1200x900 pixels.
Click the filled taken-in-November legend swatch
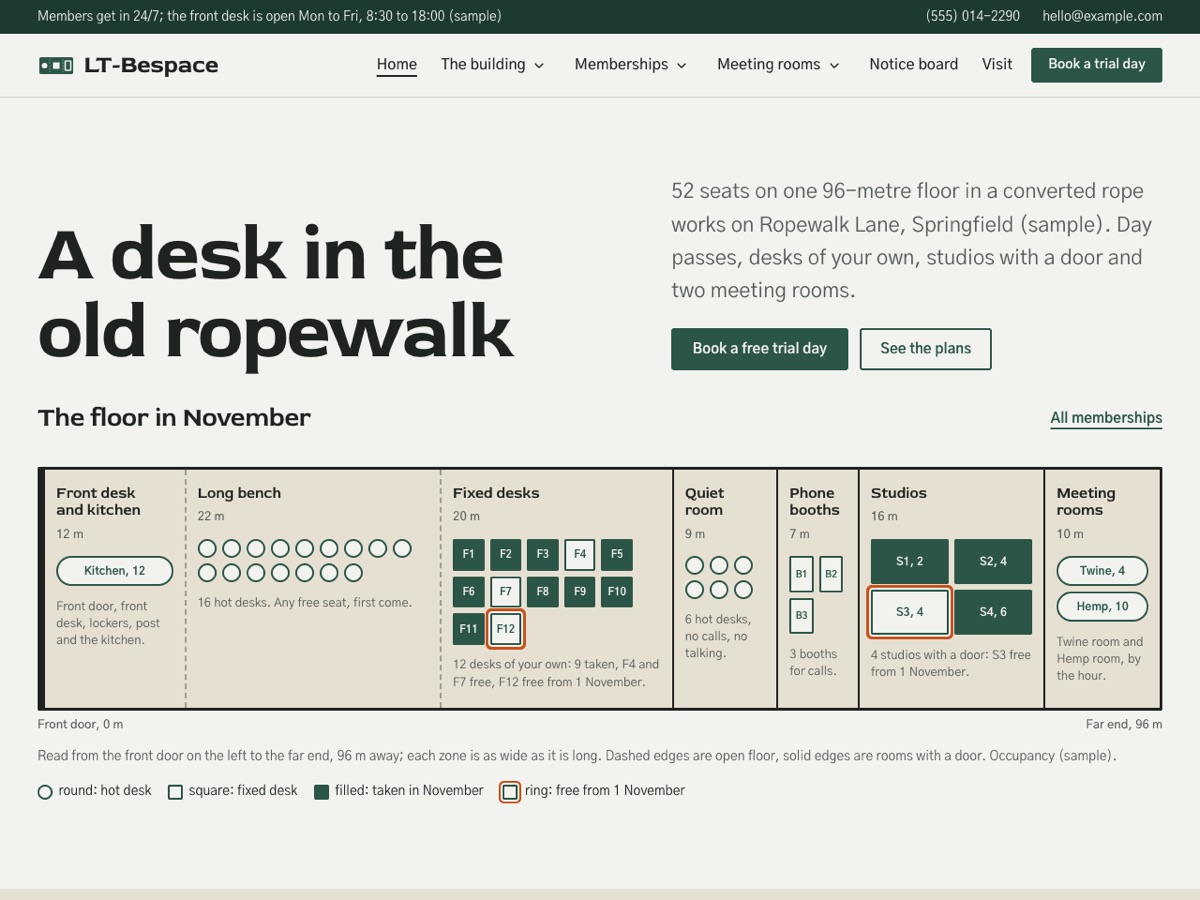(322, 792)
